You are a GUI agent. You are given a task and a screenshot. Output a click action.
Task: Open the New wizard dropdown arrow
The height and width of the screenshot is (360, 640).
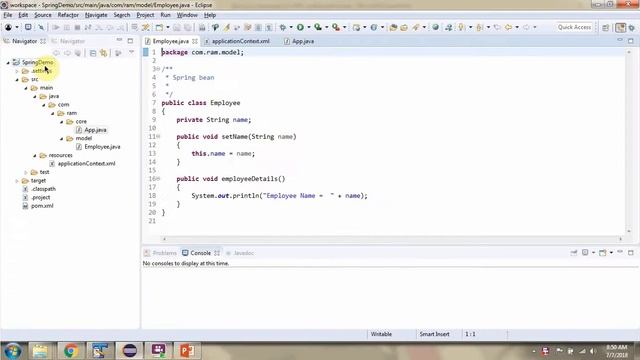(168, 27)
